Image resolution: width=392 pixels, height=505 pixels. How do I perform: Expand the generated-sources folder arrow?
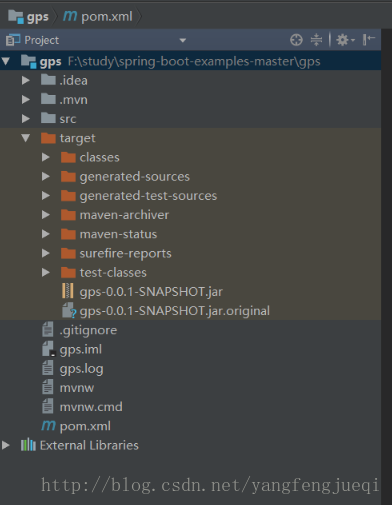pos(46,176)
